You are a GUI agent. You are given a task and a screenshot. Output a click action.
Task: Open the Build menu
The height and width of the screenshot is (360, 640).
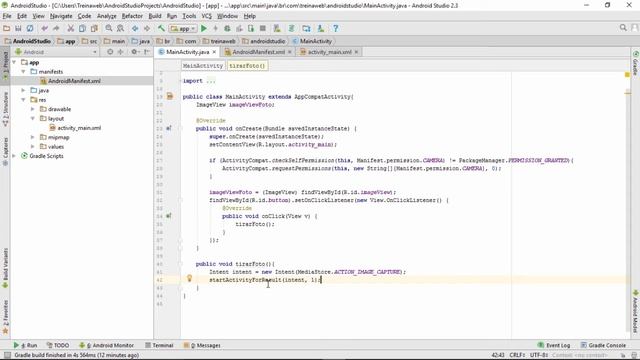[x=155, y=16]
